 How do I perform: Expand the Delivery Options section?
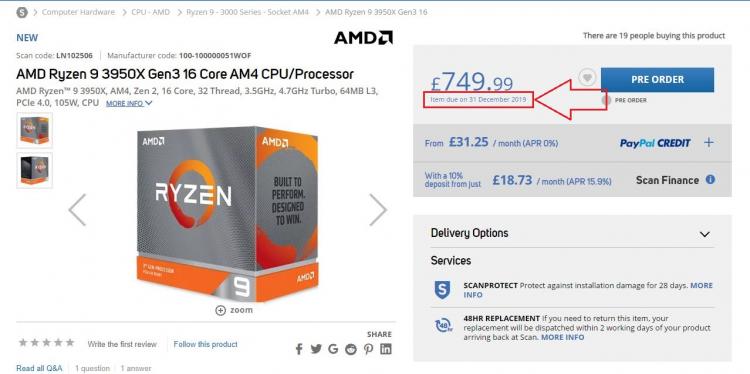[704, 234]
